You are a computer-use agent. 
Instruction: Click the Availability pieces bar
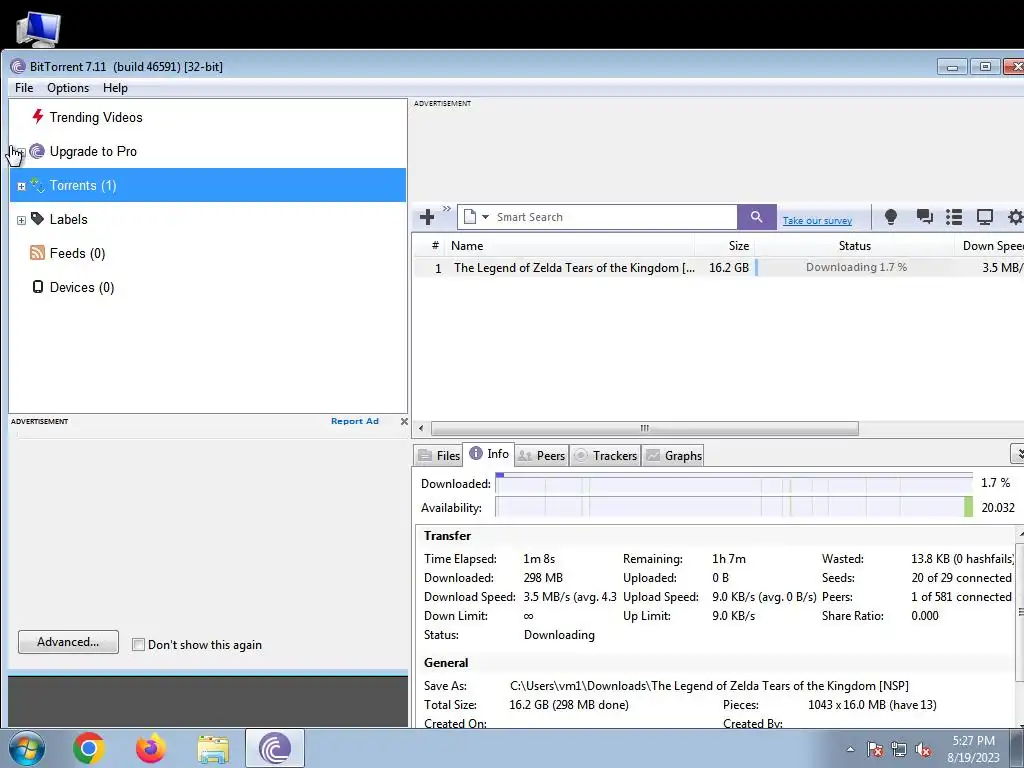(734, 507)
